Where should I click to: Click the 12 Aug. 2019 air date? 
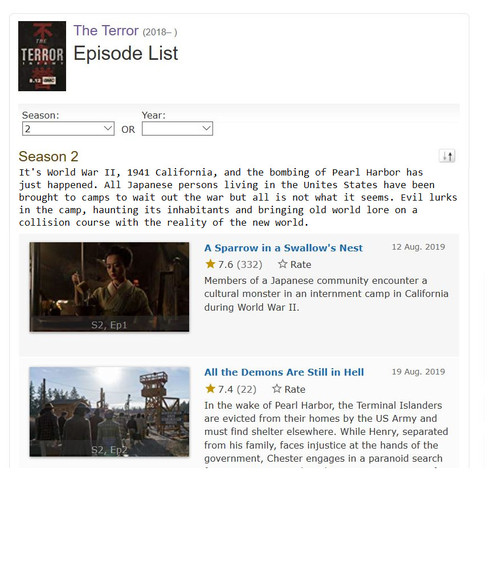pos(418,247)
